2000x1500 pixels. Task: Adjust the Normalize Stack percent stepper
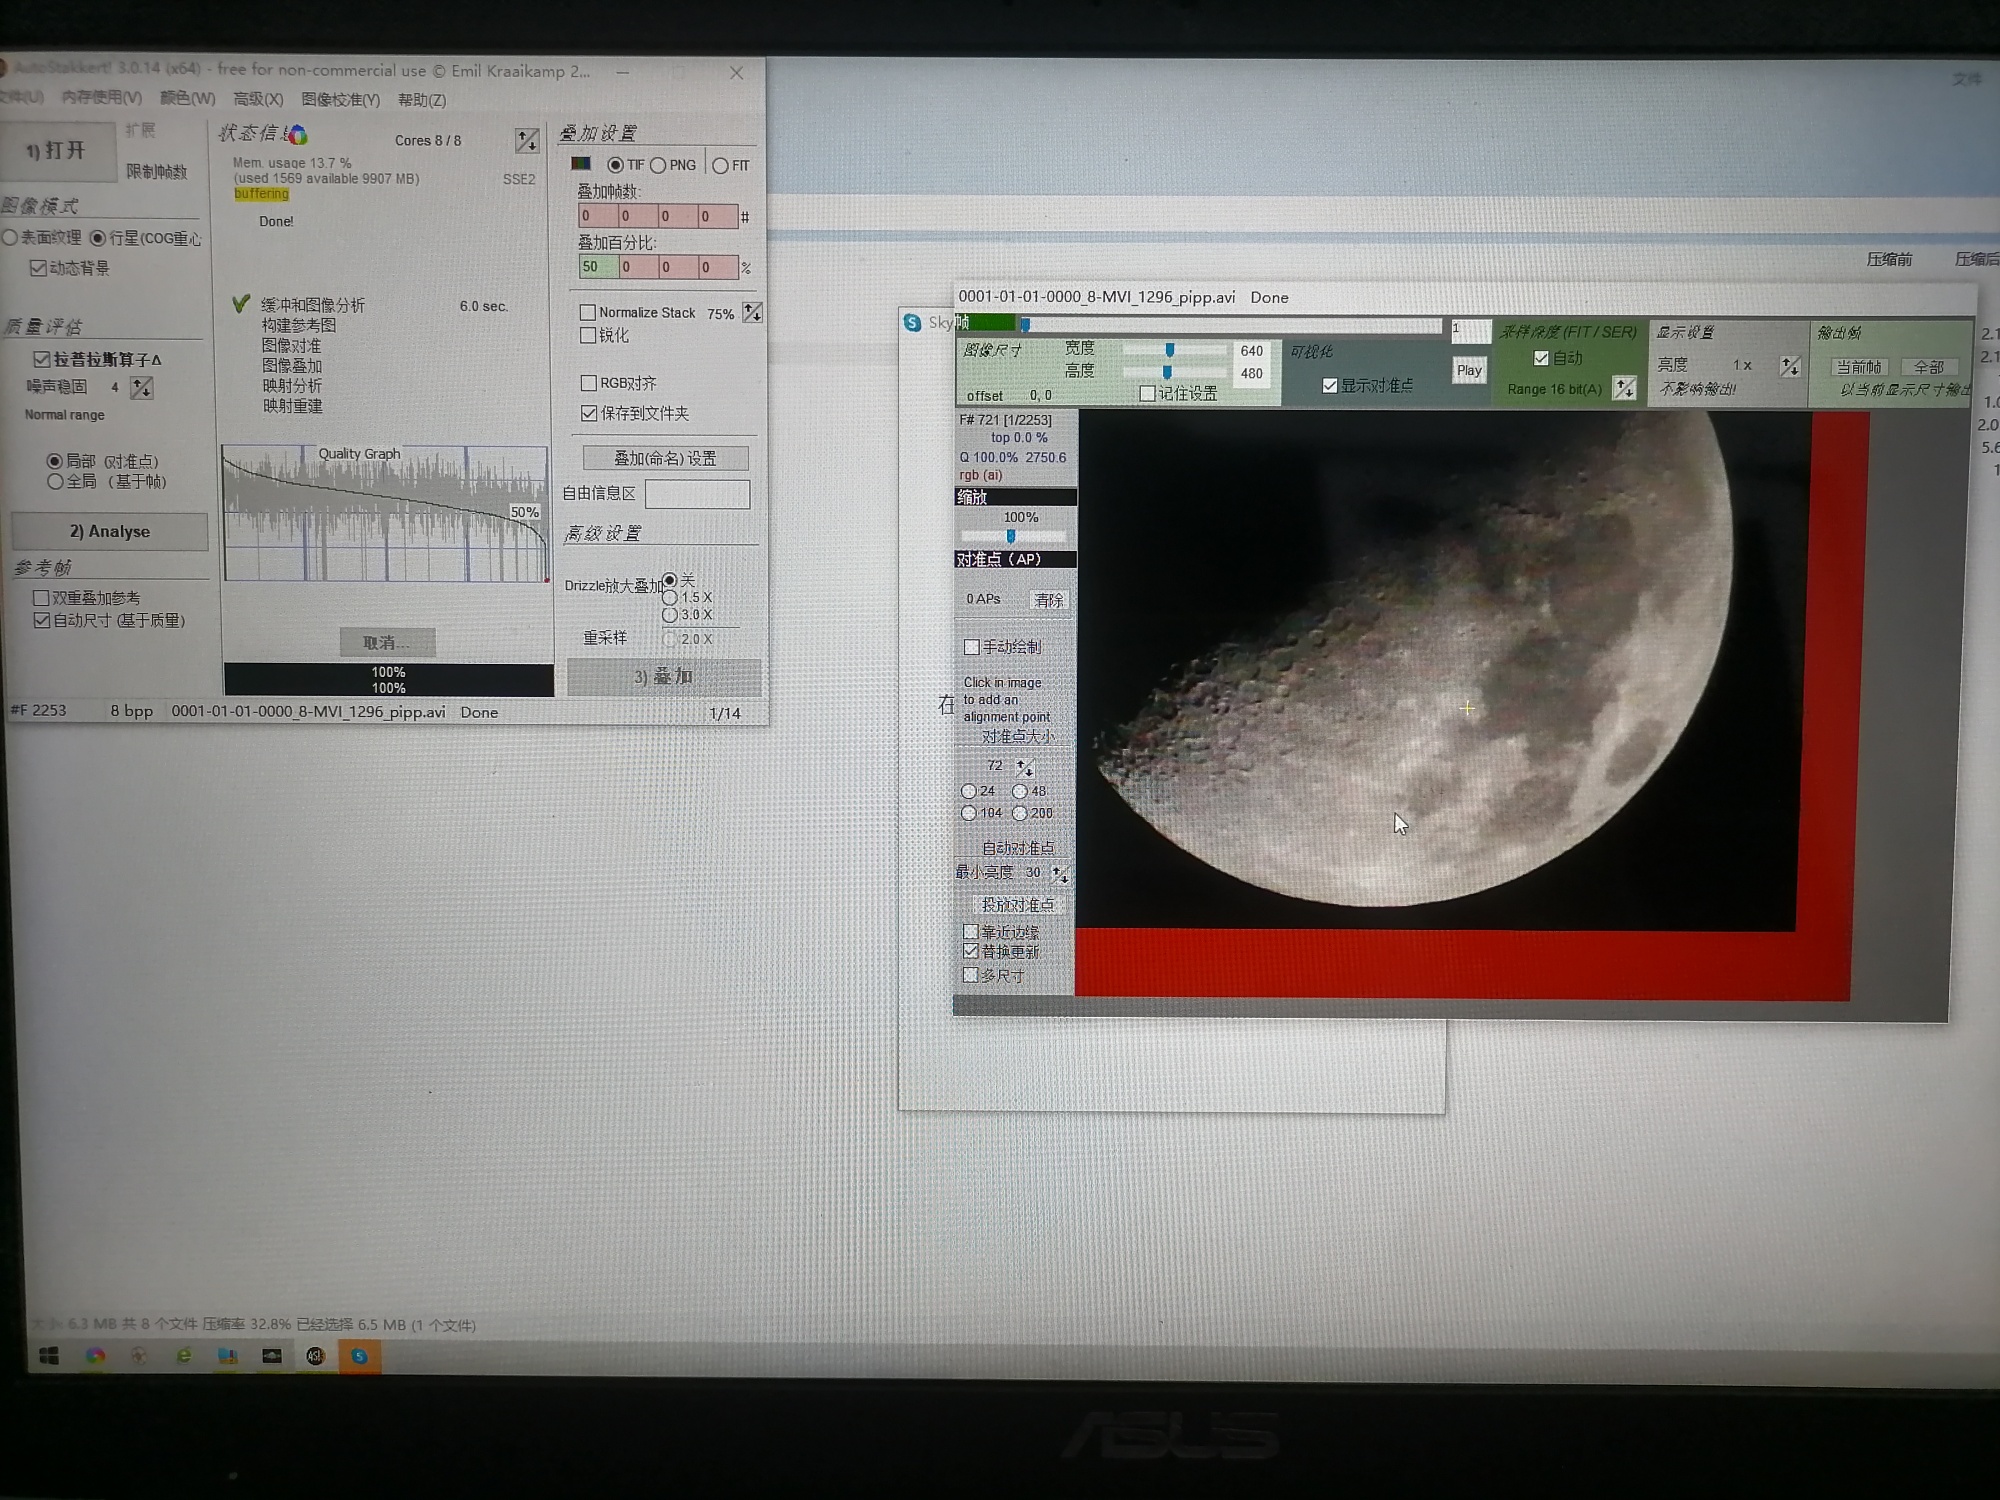pyautogui.click(x=752, y=313)
